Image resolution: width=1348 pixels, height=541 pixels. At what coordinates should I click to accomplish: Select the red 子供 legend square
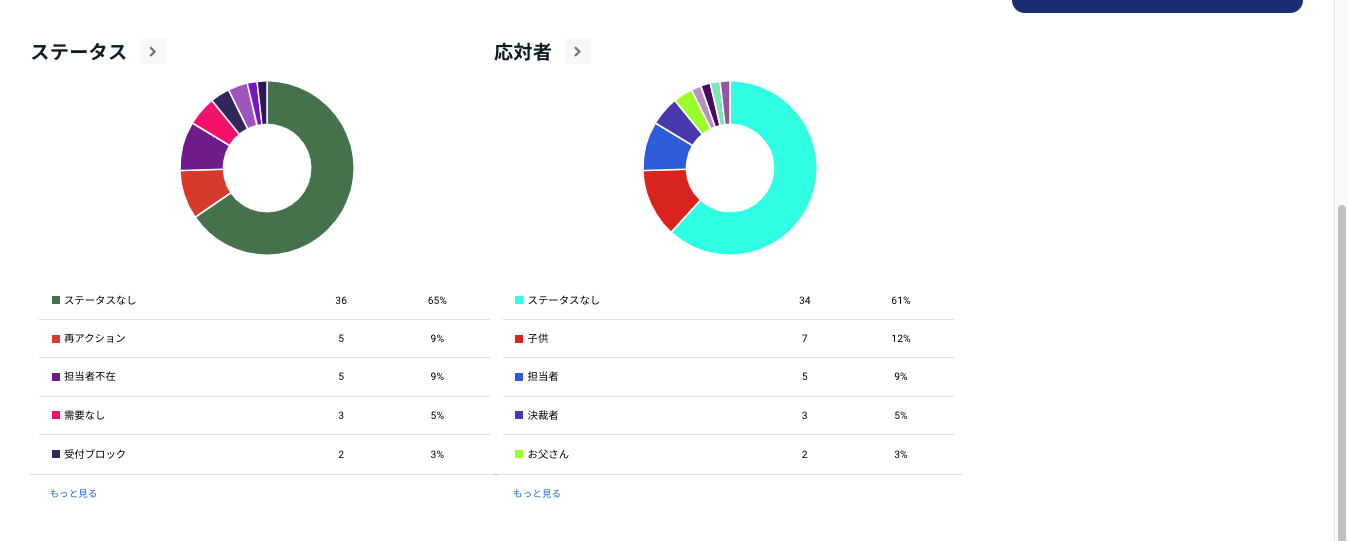519,339
